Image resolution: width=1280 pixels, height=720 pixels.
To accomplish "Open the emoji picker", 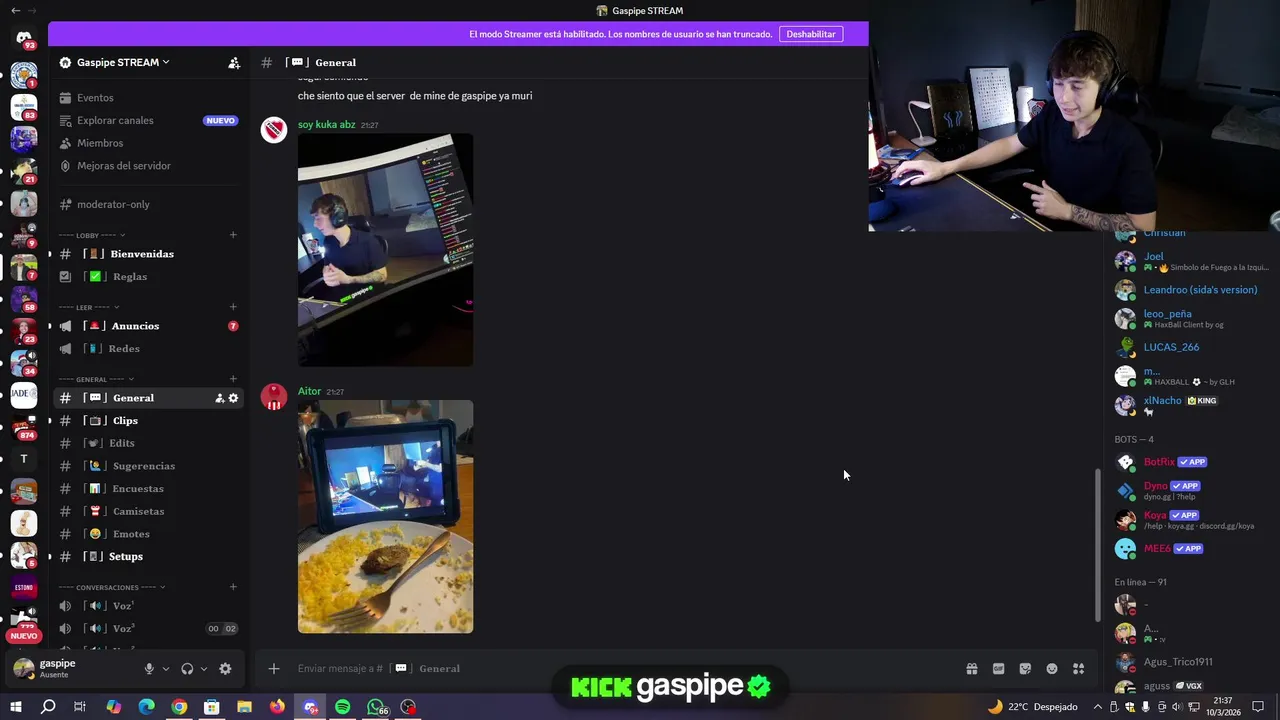I will pos(1052,669).
